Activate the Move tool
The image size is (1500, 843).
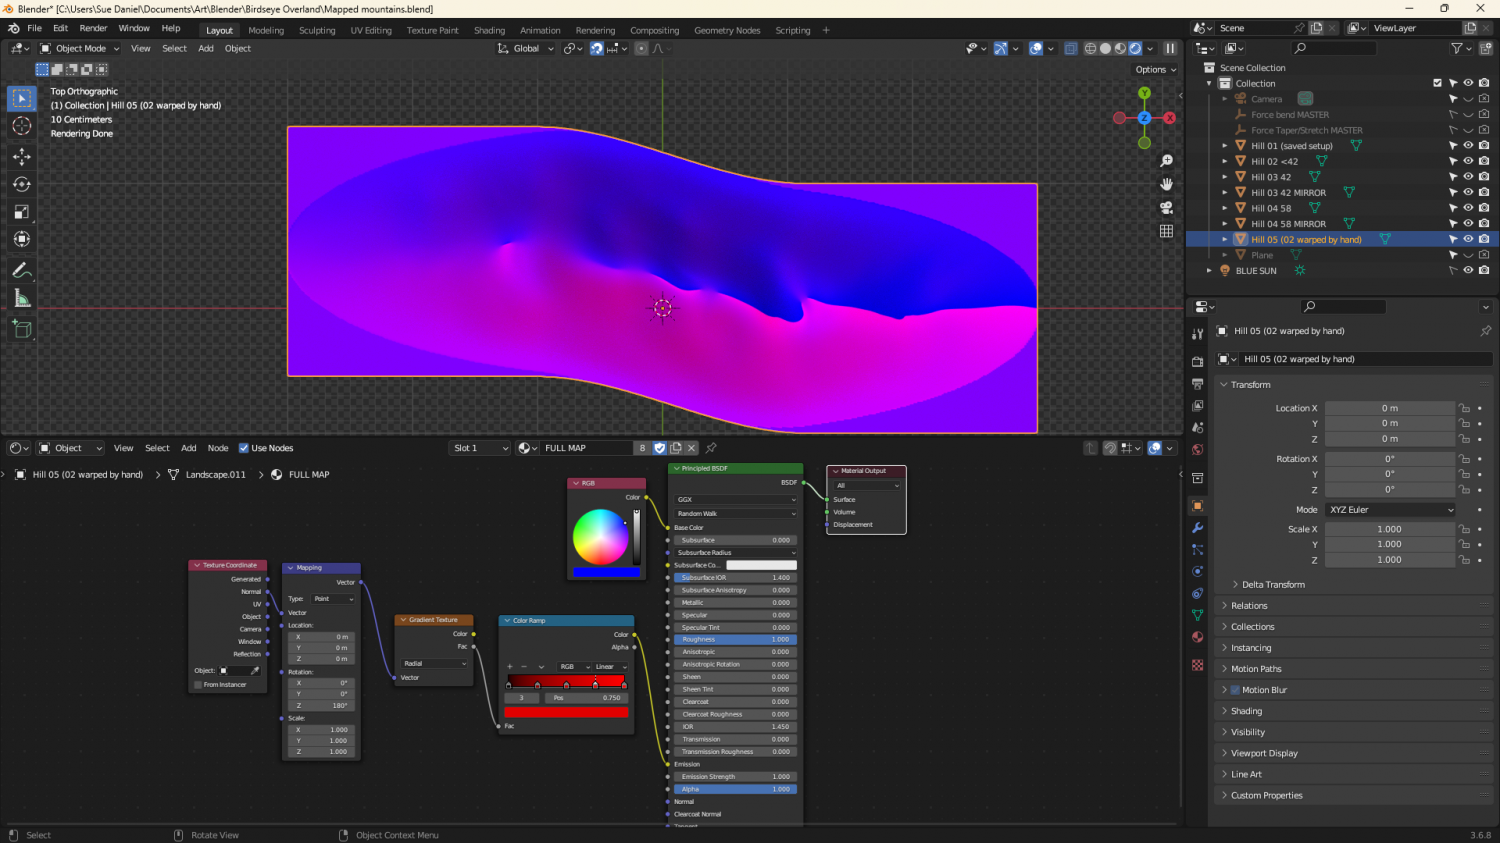(x=22, y=157)
